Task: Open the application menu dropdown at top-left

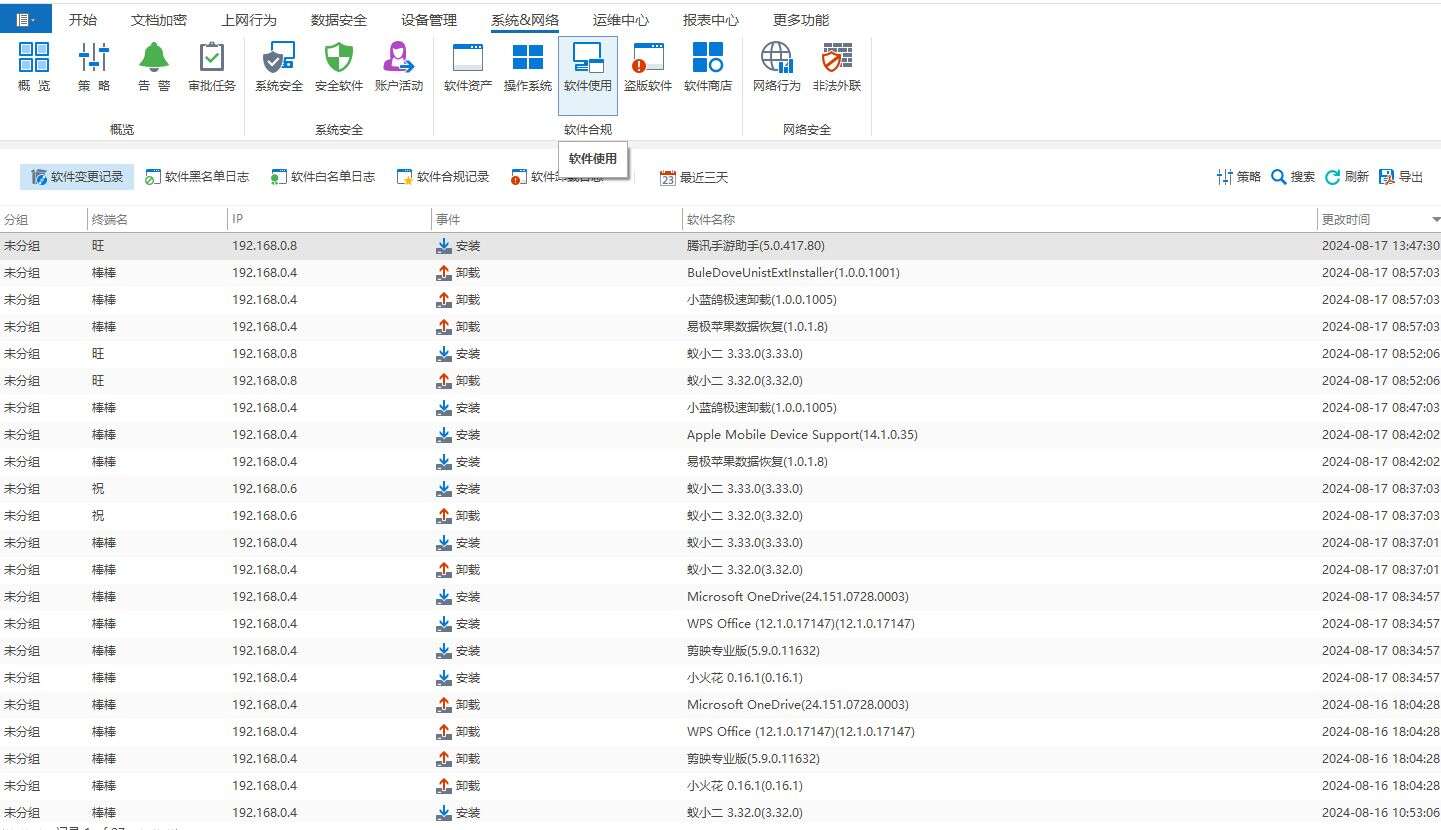Action: 25,19
